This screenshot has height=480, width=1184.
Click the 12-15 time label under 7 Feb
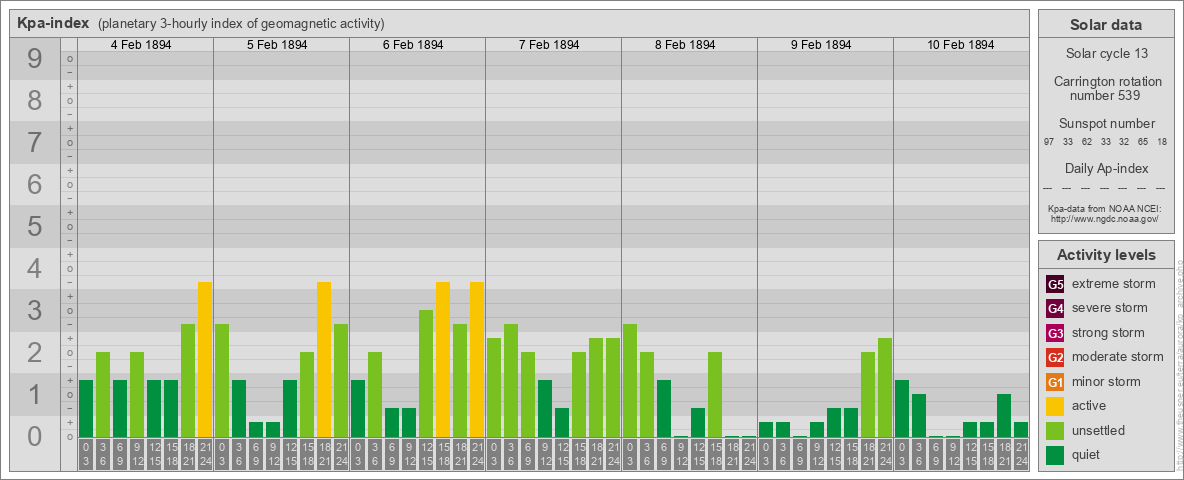click(562, 455)
